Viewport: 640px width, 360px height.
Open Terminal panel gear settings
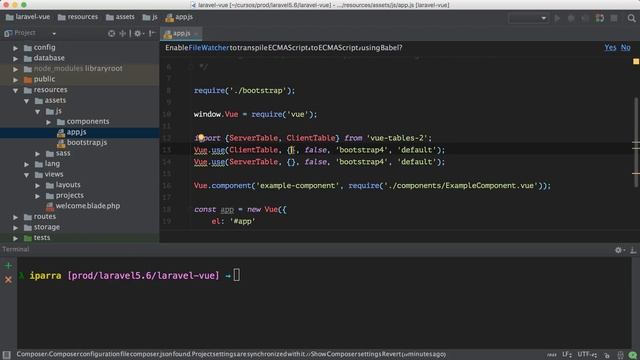click(x=620, y=250)
